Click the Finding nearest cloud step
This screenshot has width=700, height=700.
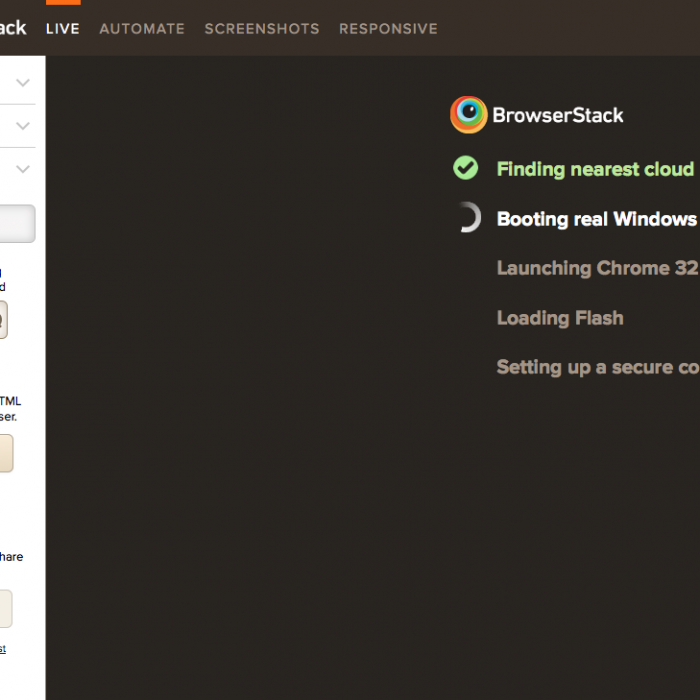(595, 169)
